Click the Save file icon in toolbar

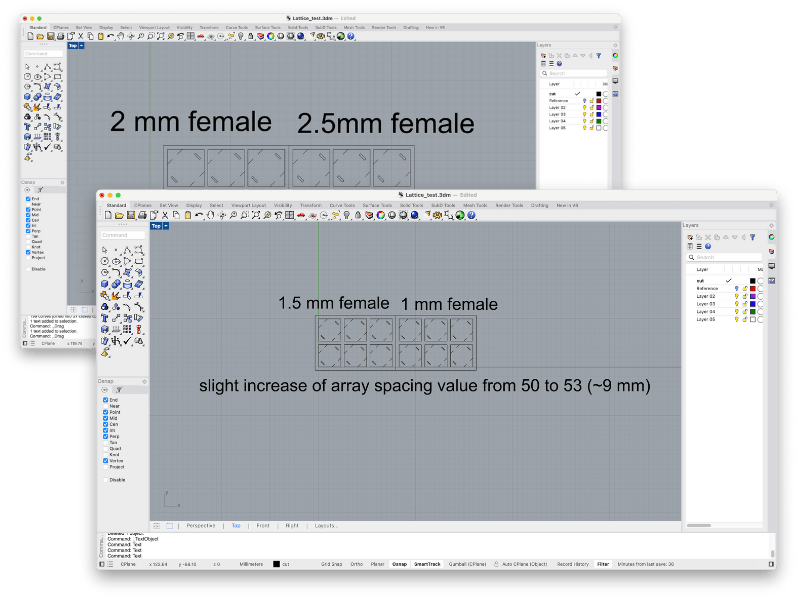130,215
